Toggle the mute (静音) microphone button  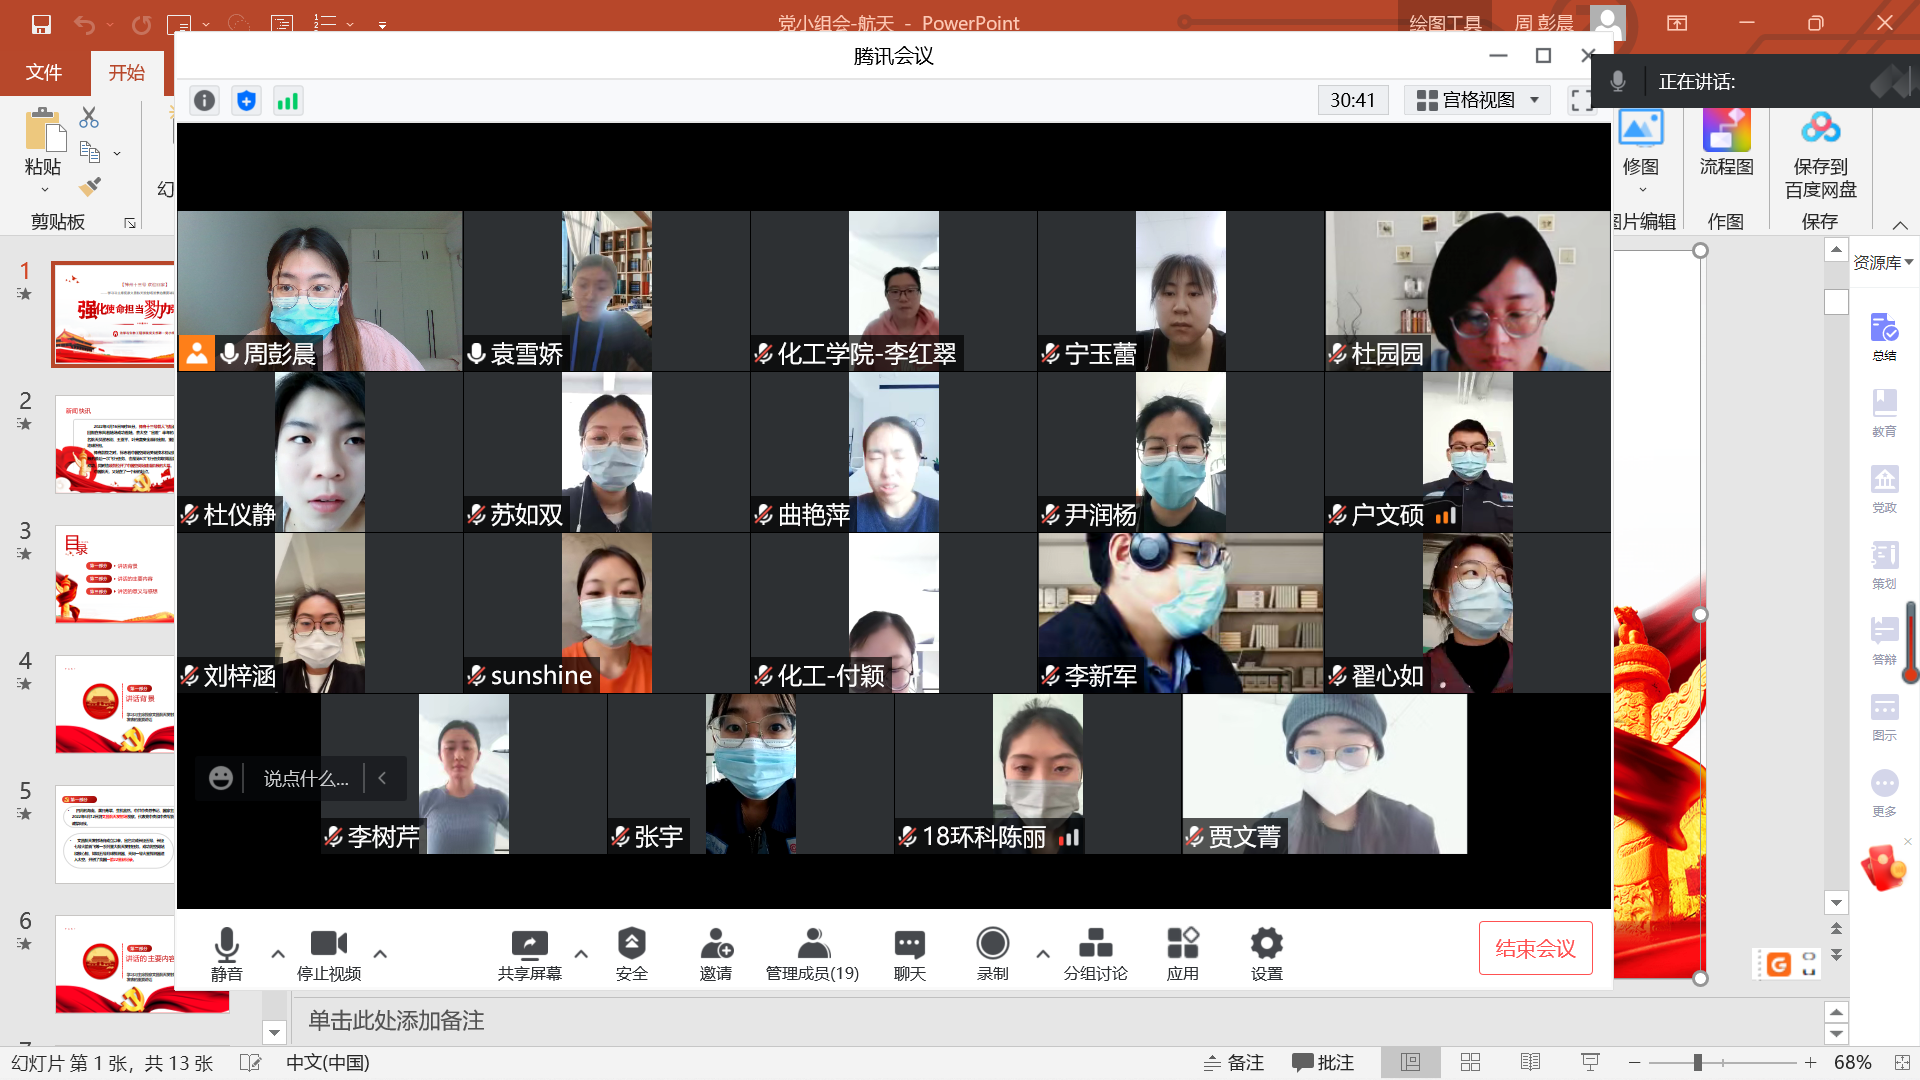(227, 953)
